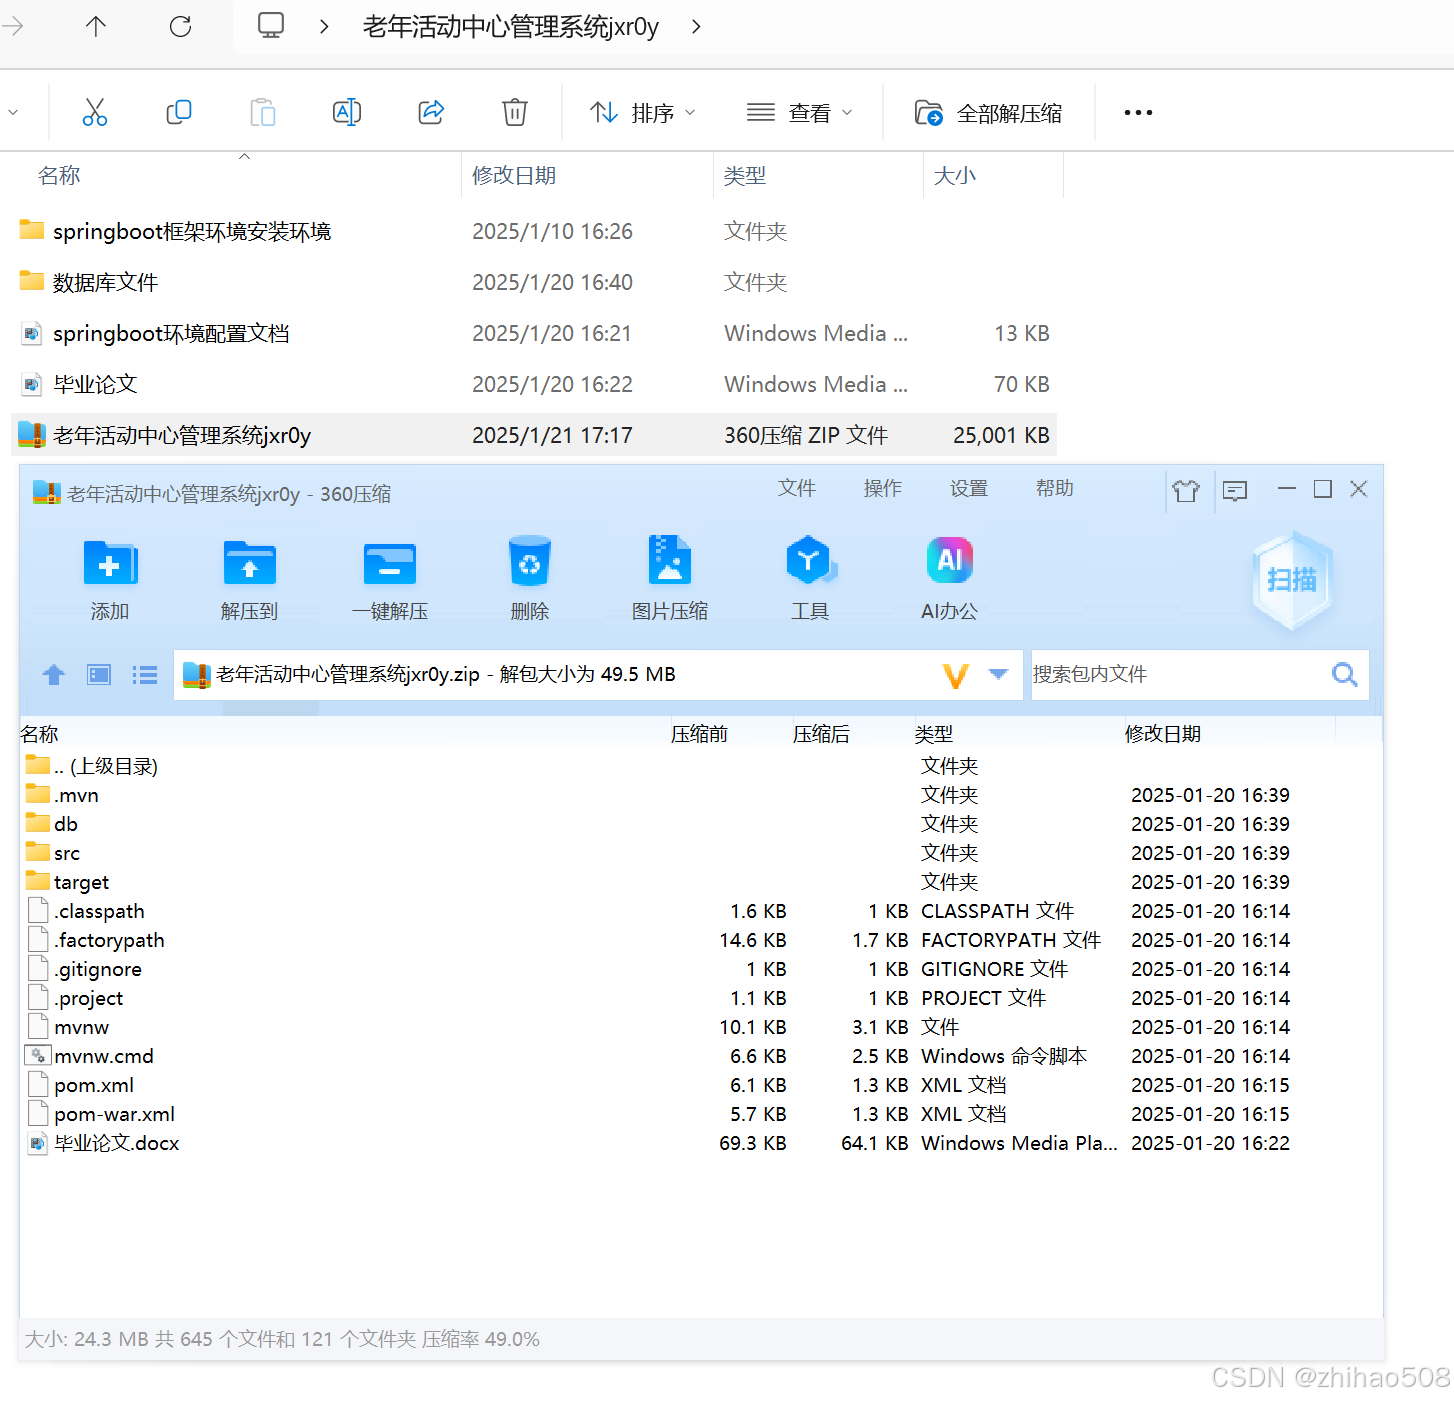This screenshot has width=1454, height=1403.
Task: Switch to large icon view in 360压缩
Action: click(x=99, y=675)
